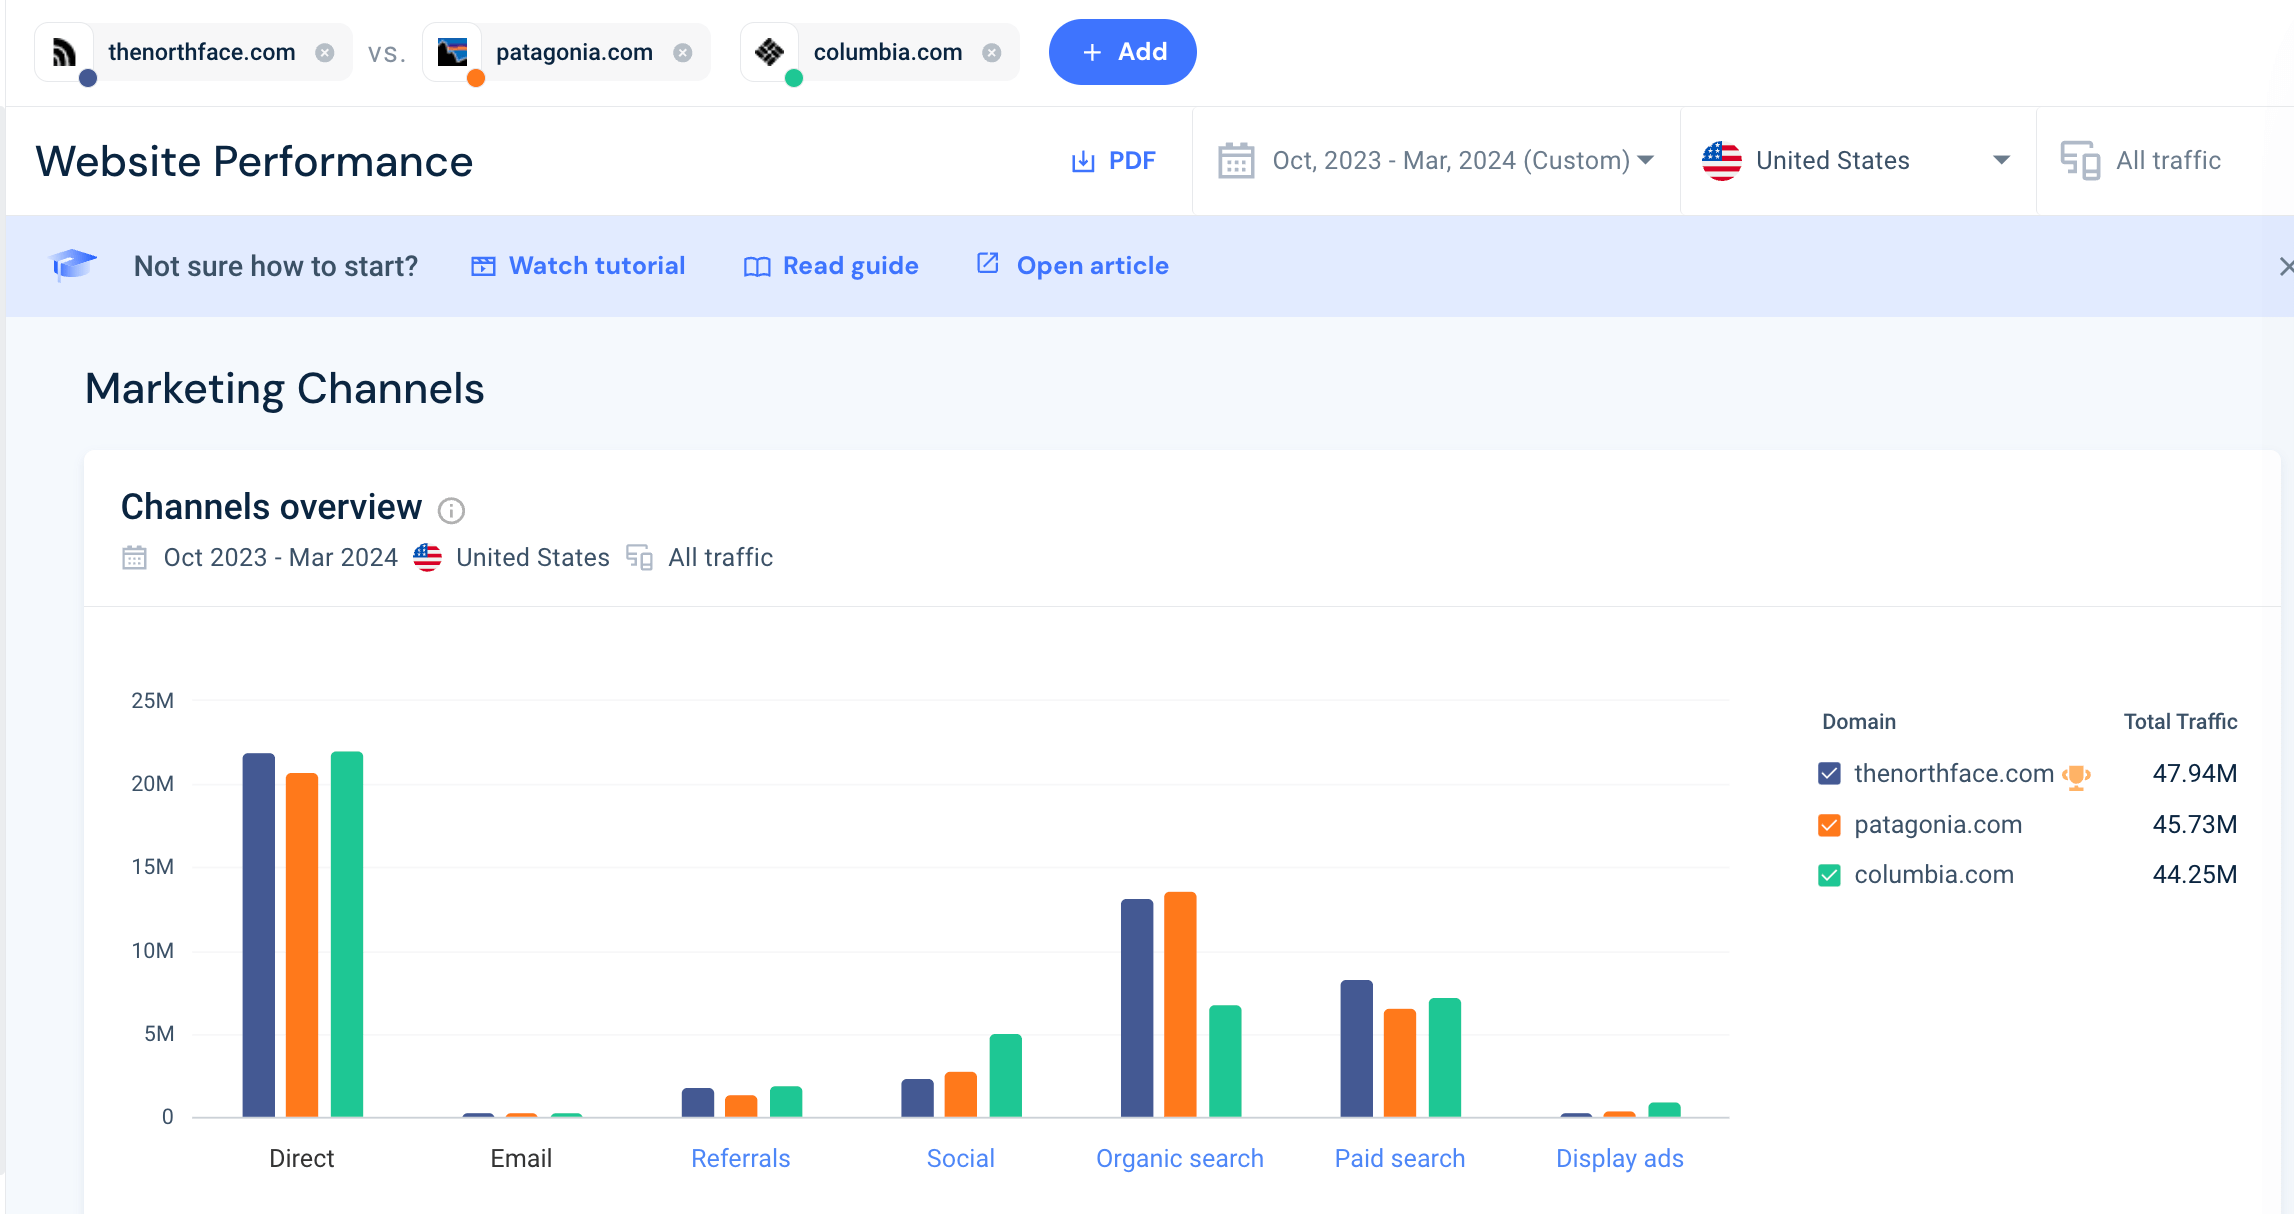The width and height of the screenshot is (2294, 1214).
Task: Click the Add competitor button
Action: [x=1123, y=52]
